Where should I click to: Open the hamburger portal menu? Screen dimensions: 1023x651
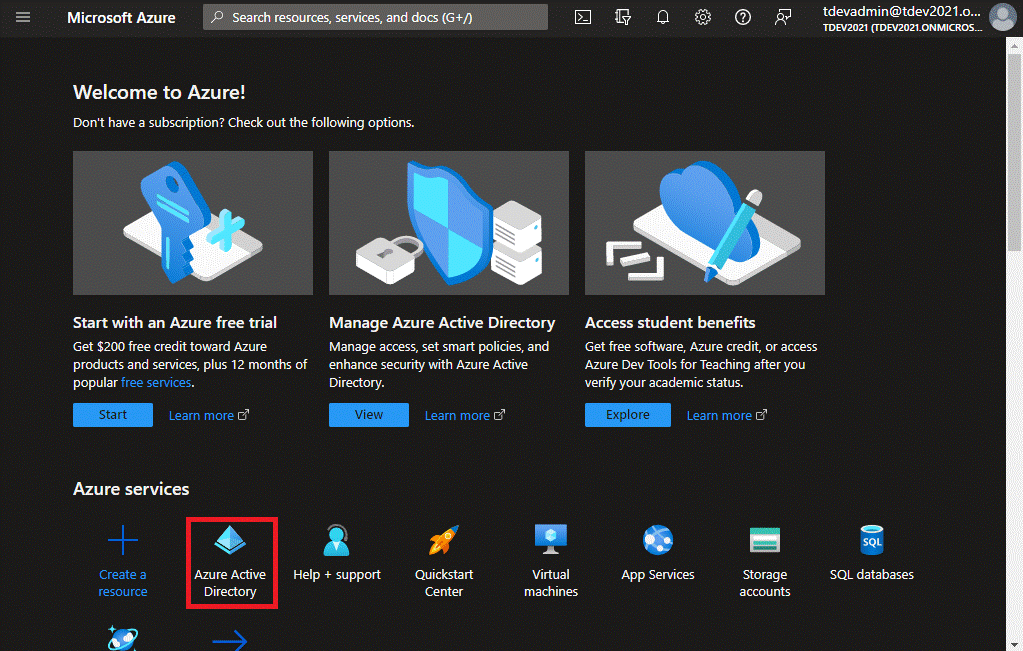(23, 17)
